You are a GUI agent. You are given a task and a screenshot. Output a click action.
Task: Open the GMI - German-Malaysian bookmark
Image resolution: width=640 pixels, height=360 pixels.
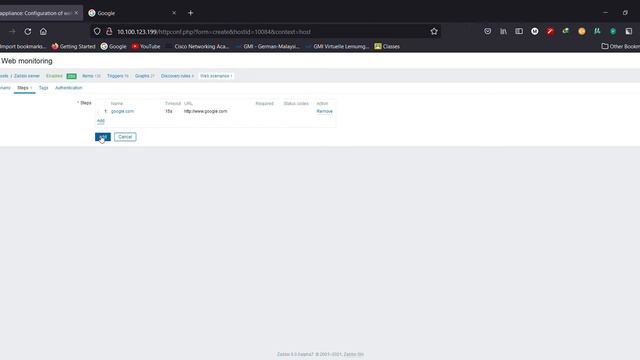pyautogui.click(x=267, y=47)
